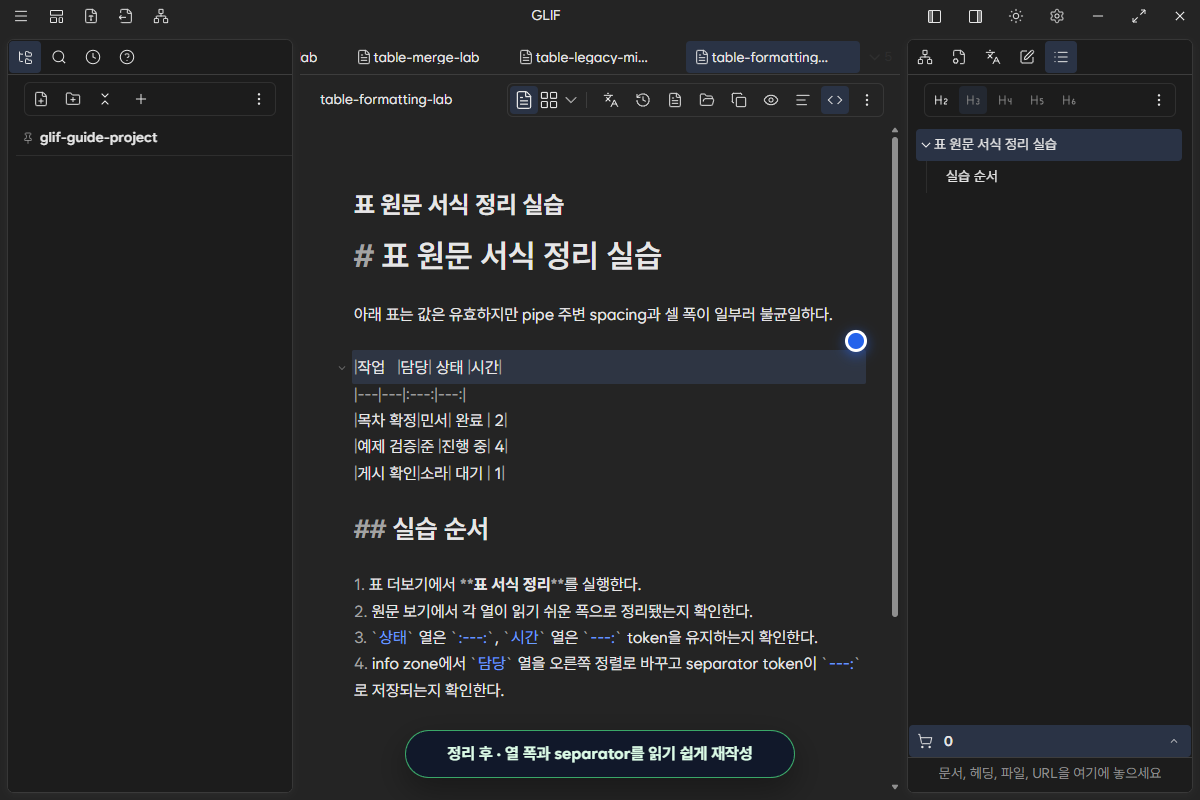This screenshot has height=800, width=1200.
Task: Click the text alignment lines icon
Action: (802, 100)
